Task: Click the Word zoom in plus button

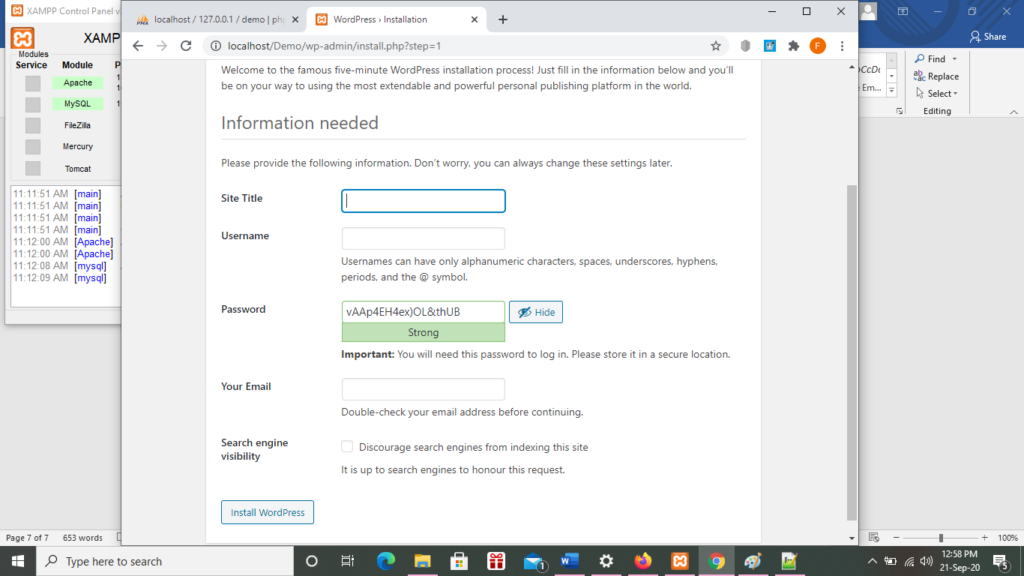Action: [984, 537]
